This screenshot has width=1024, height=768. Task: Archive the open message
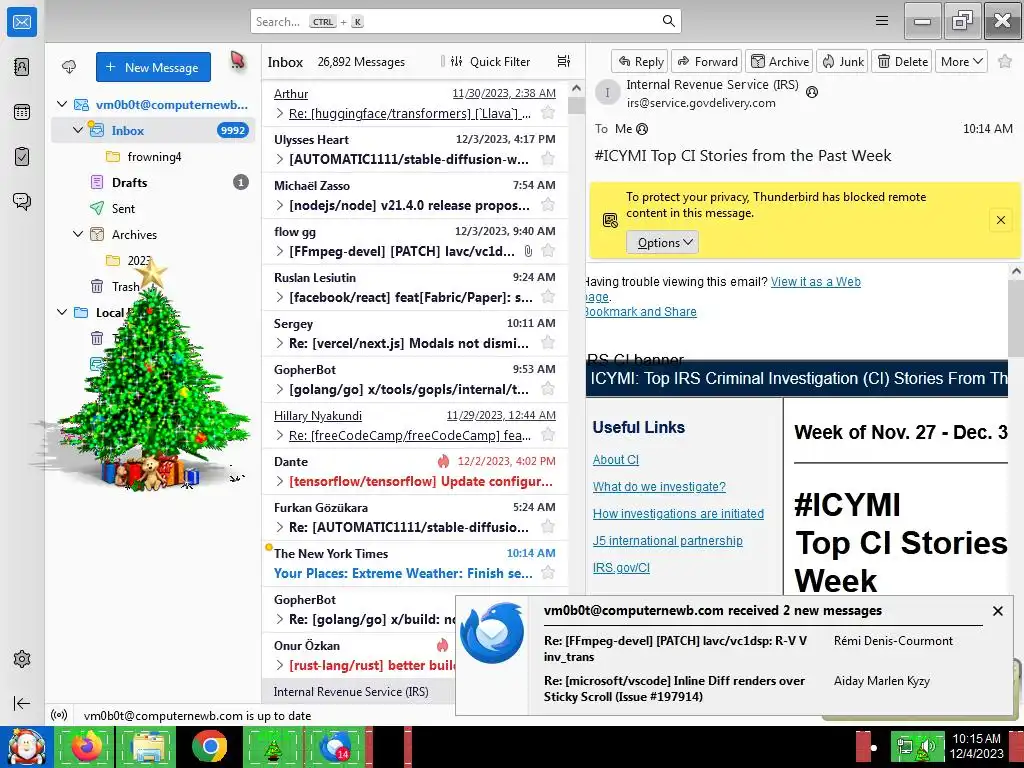[x=780, y=61]
